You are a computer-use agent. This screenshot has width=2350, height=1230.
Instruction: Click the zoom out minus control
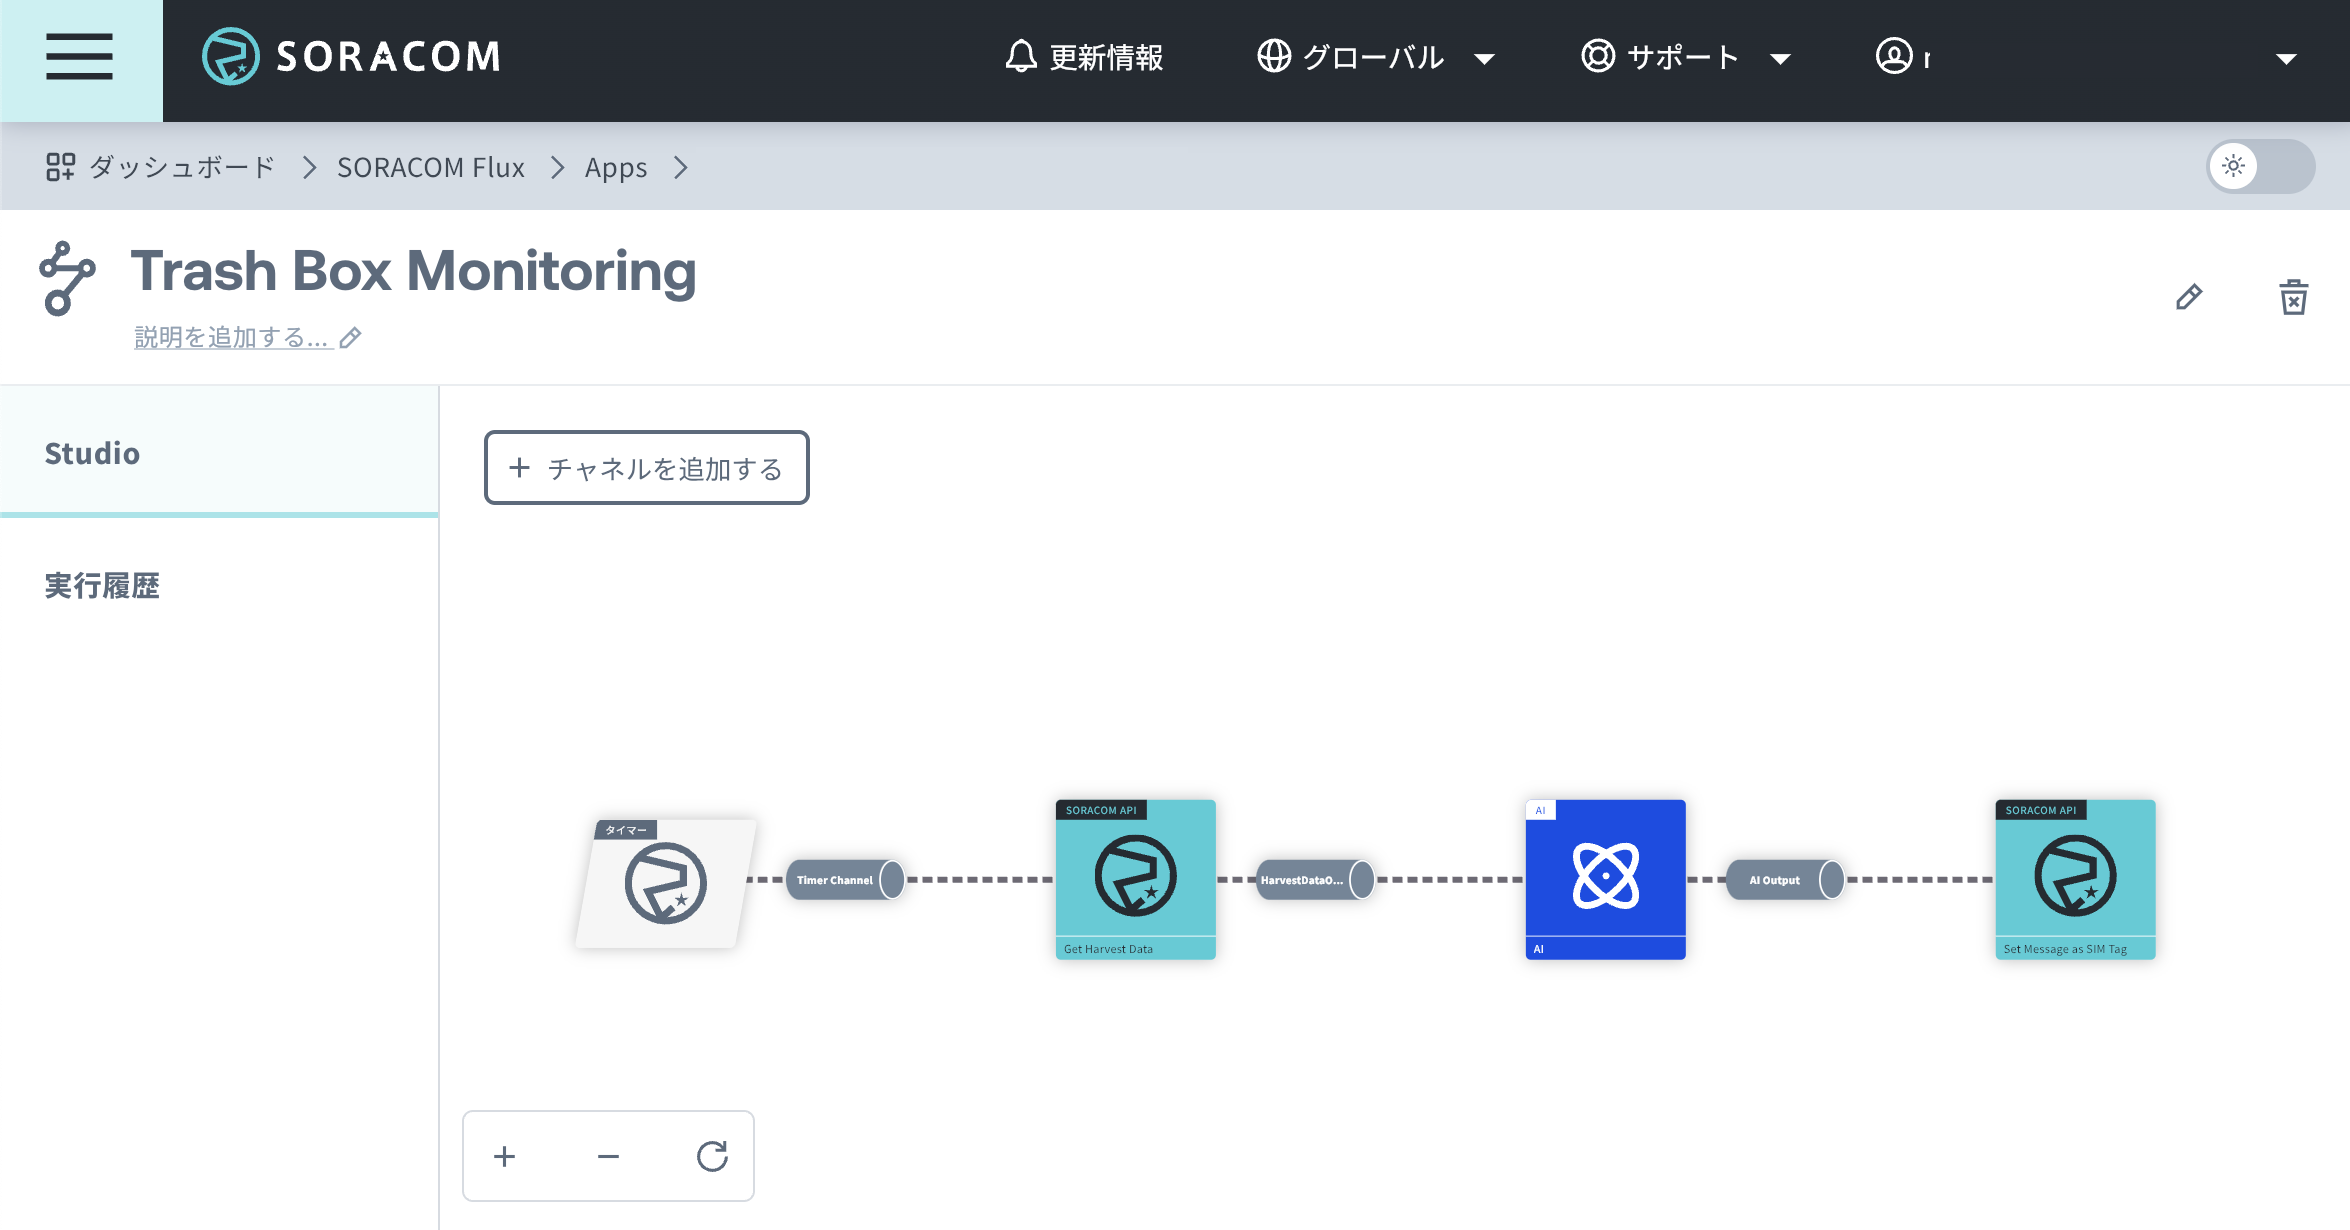pos(608,1157)
